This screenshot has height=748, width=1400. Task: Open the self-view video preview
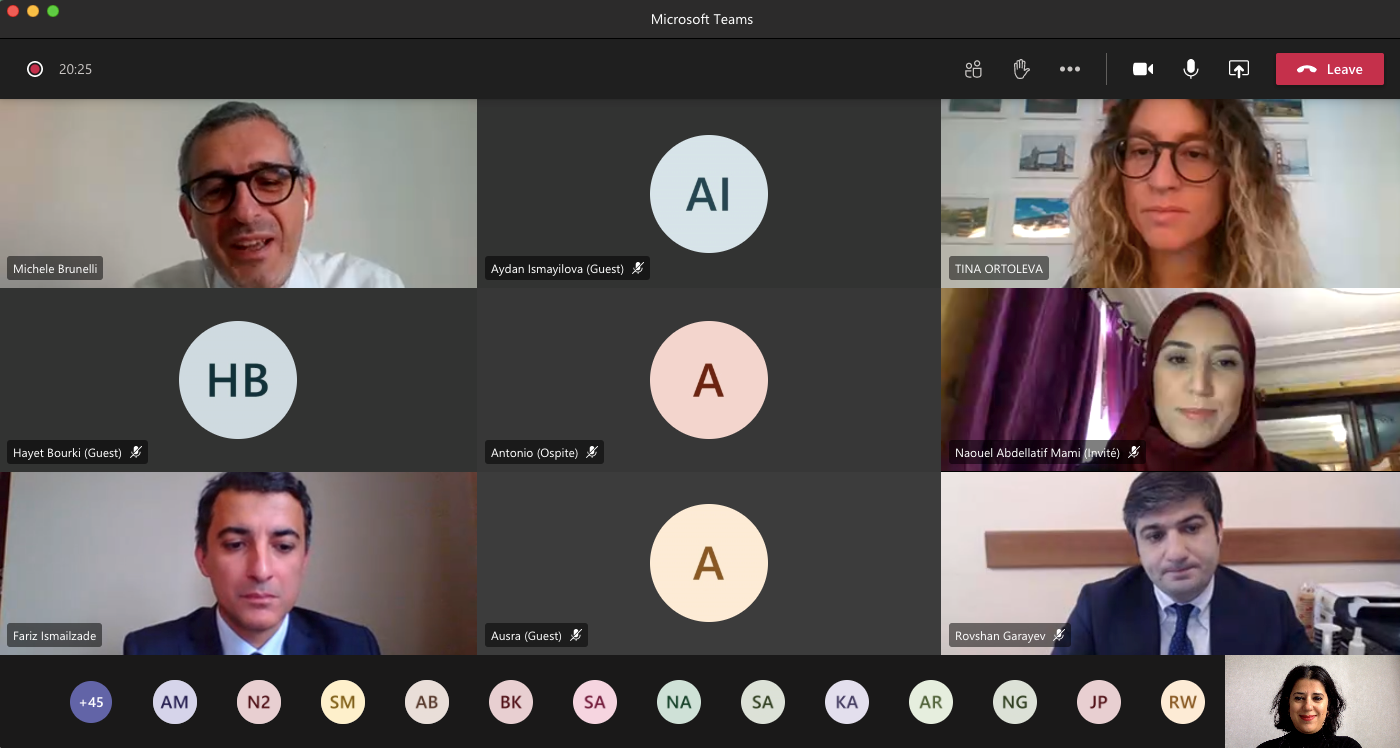pos(1312,701)
